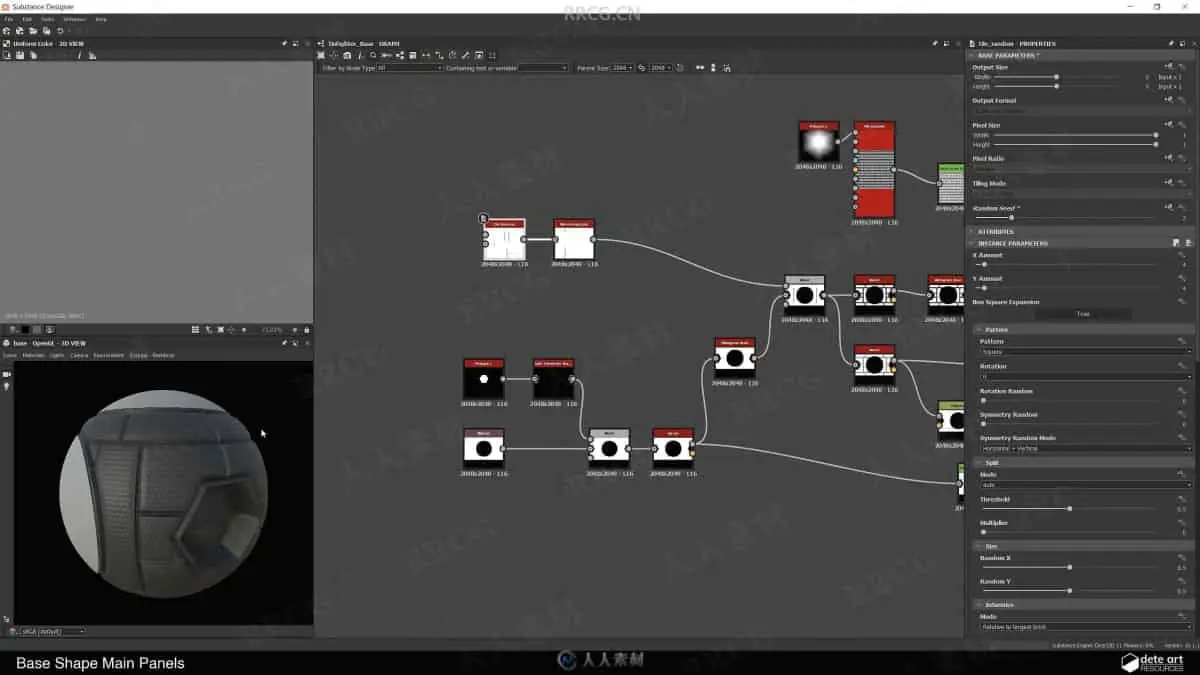Open Parent Size width dropdown

(622, 68)
